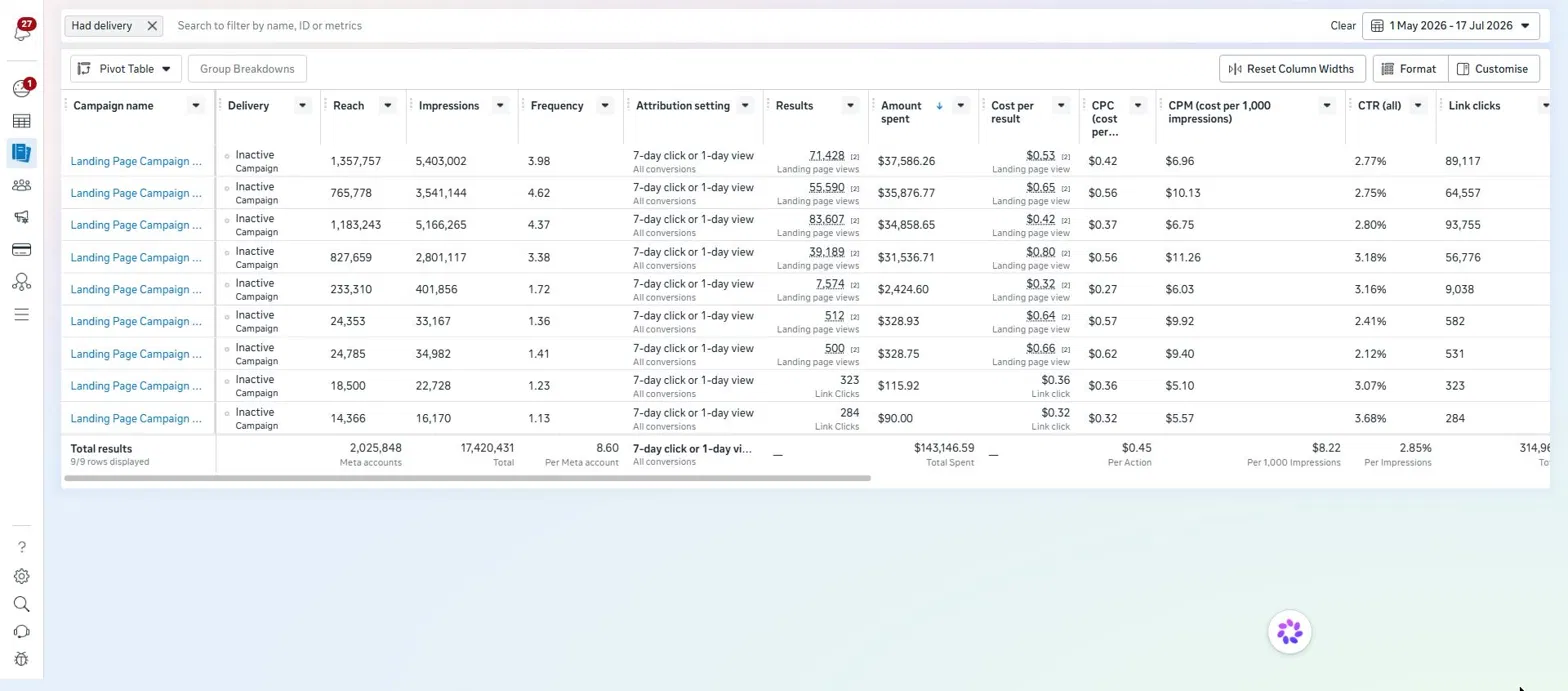Open the Reach column dropdown arrow
The image size is (1568, 691).
pyautogui.click(x=388, y=106)
